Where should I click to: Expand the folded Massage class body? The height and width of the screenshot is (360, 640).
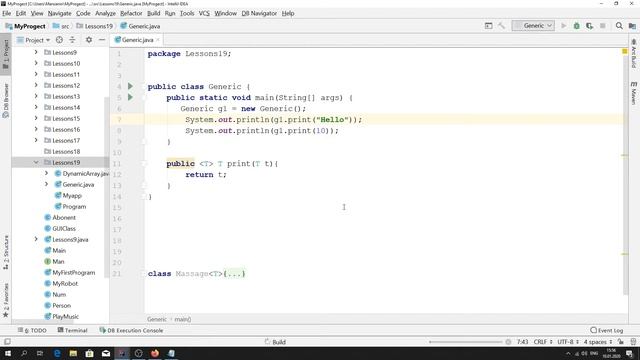click(235, 273)
